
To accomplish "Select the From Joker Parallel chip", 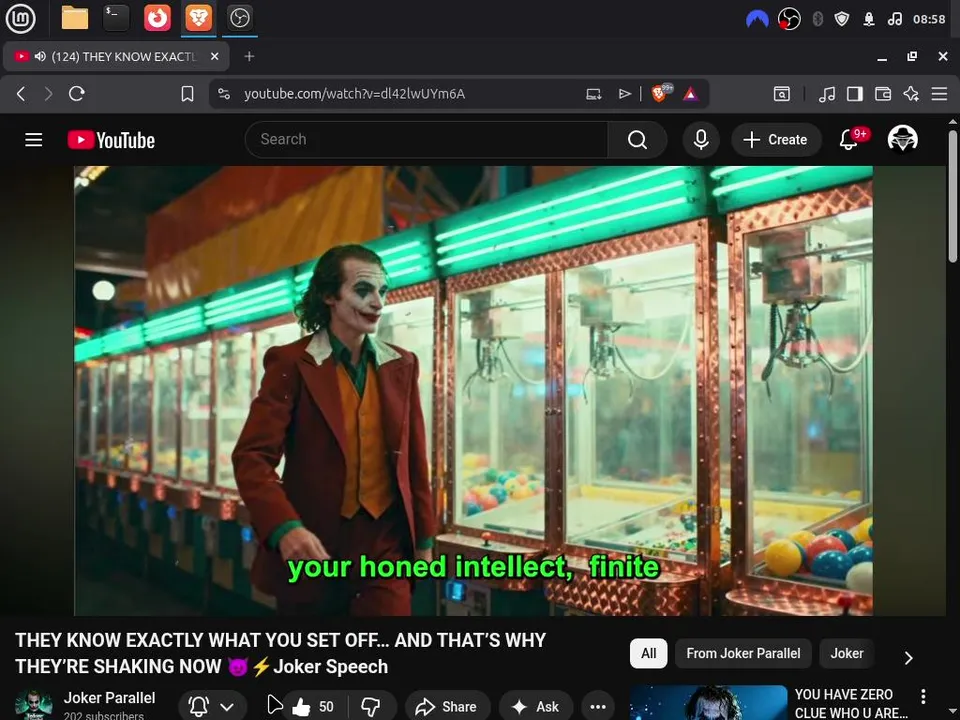I will pyautogui.click(x=743, y=653).
